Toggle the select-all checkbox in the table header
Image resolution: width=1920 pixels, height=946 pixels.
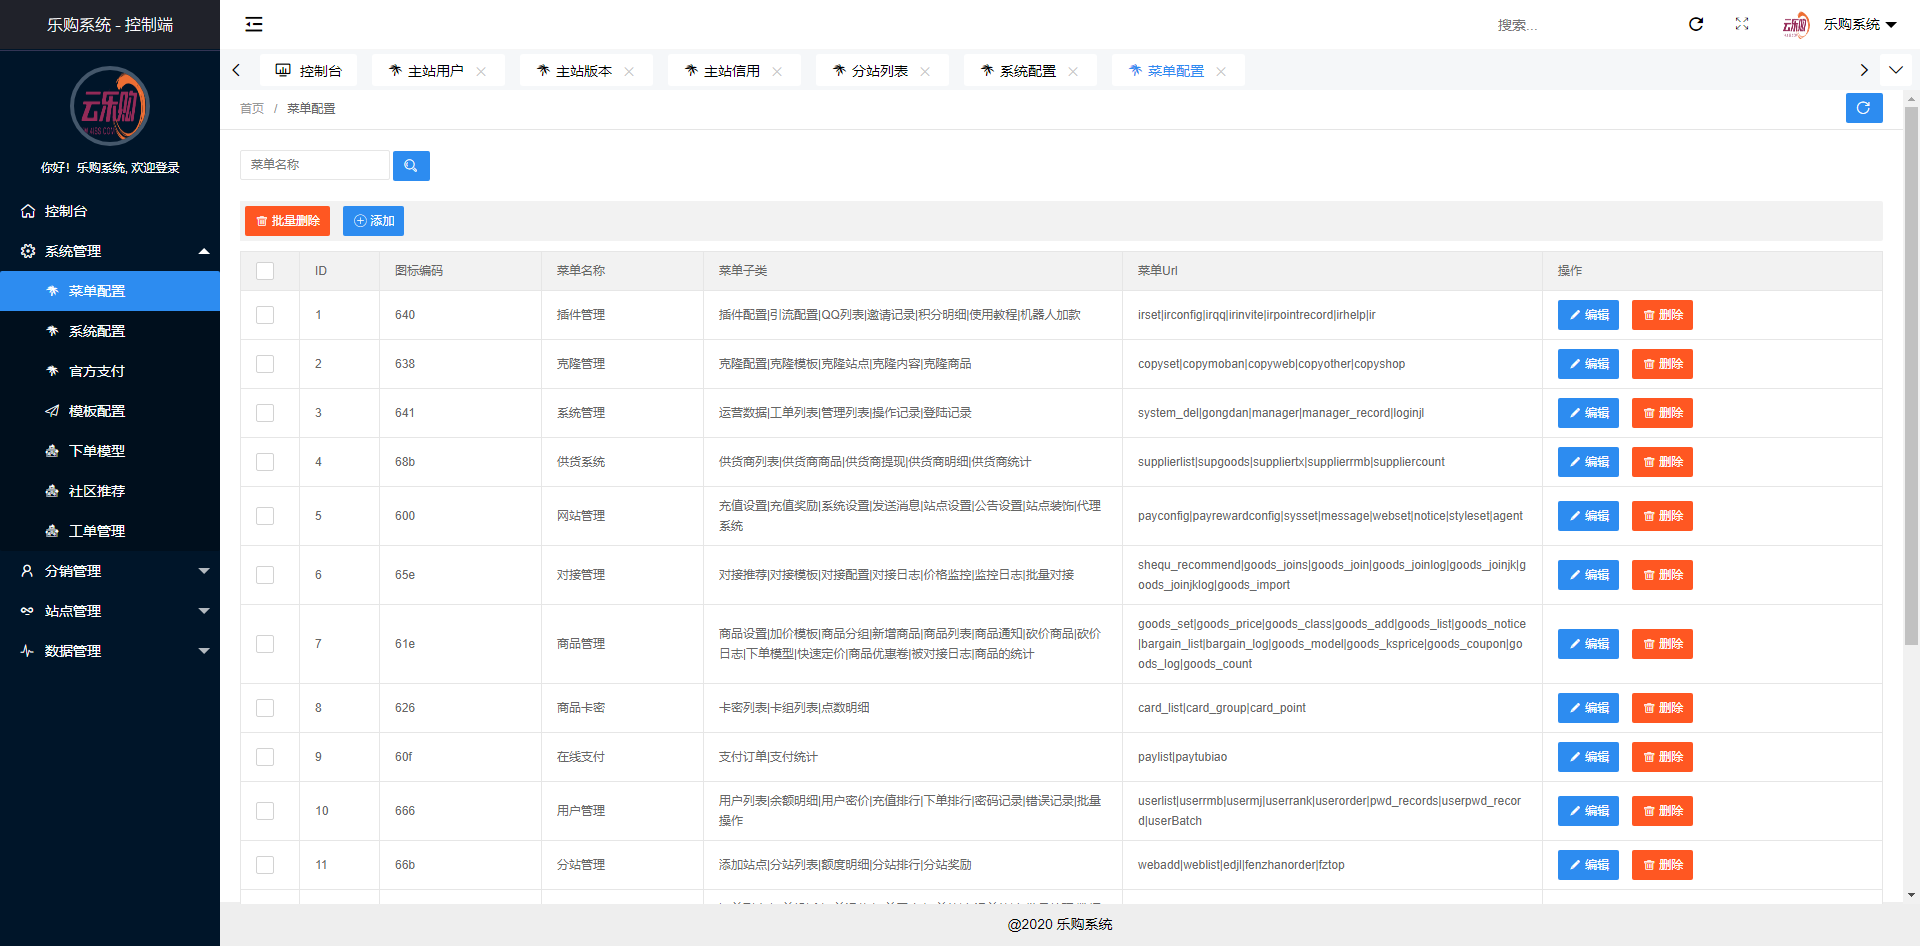(264, 271)
